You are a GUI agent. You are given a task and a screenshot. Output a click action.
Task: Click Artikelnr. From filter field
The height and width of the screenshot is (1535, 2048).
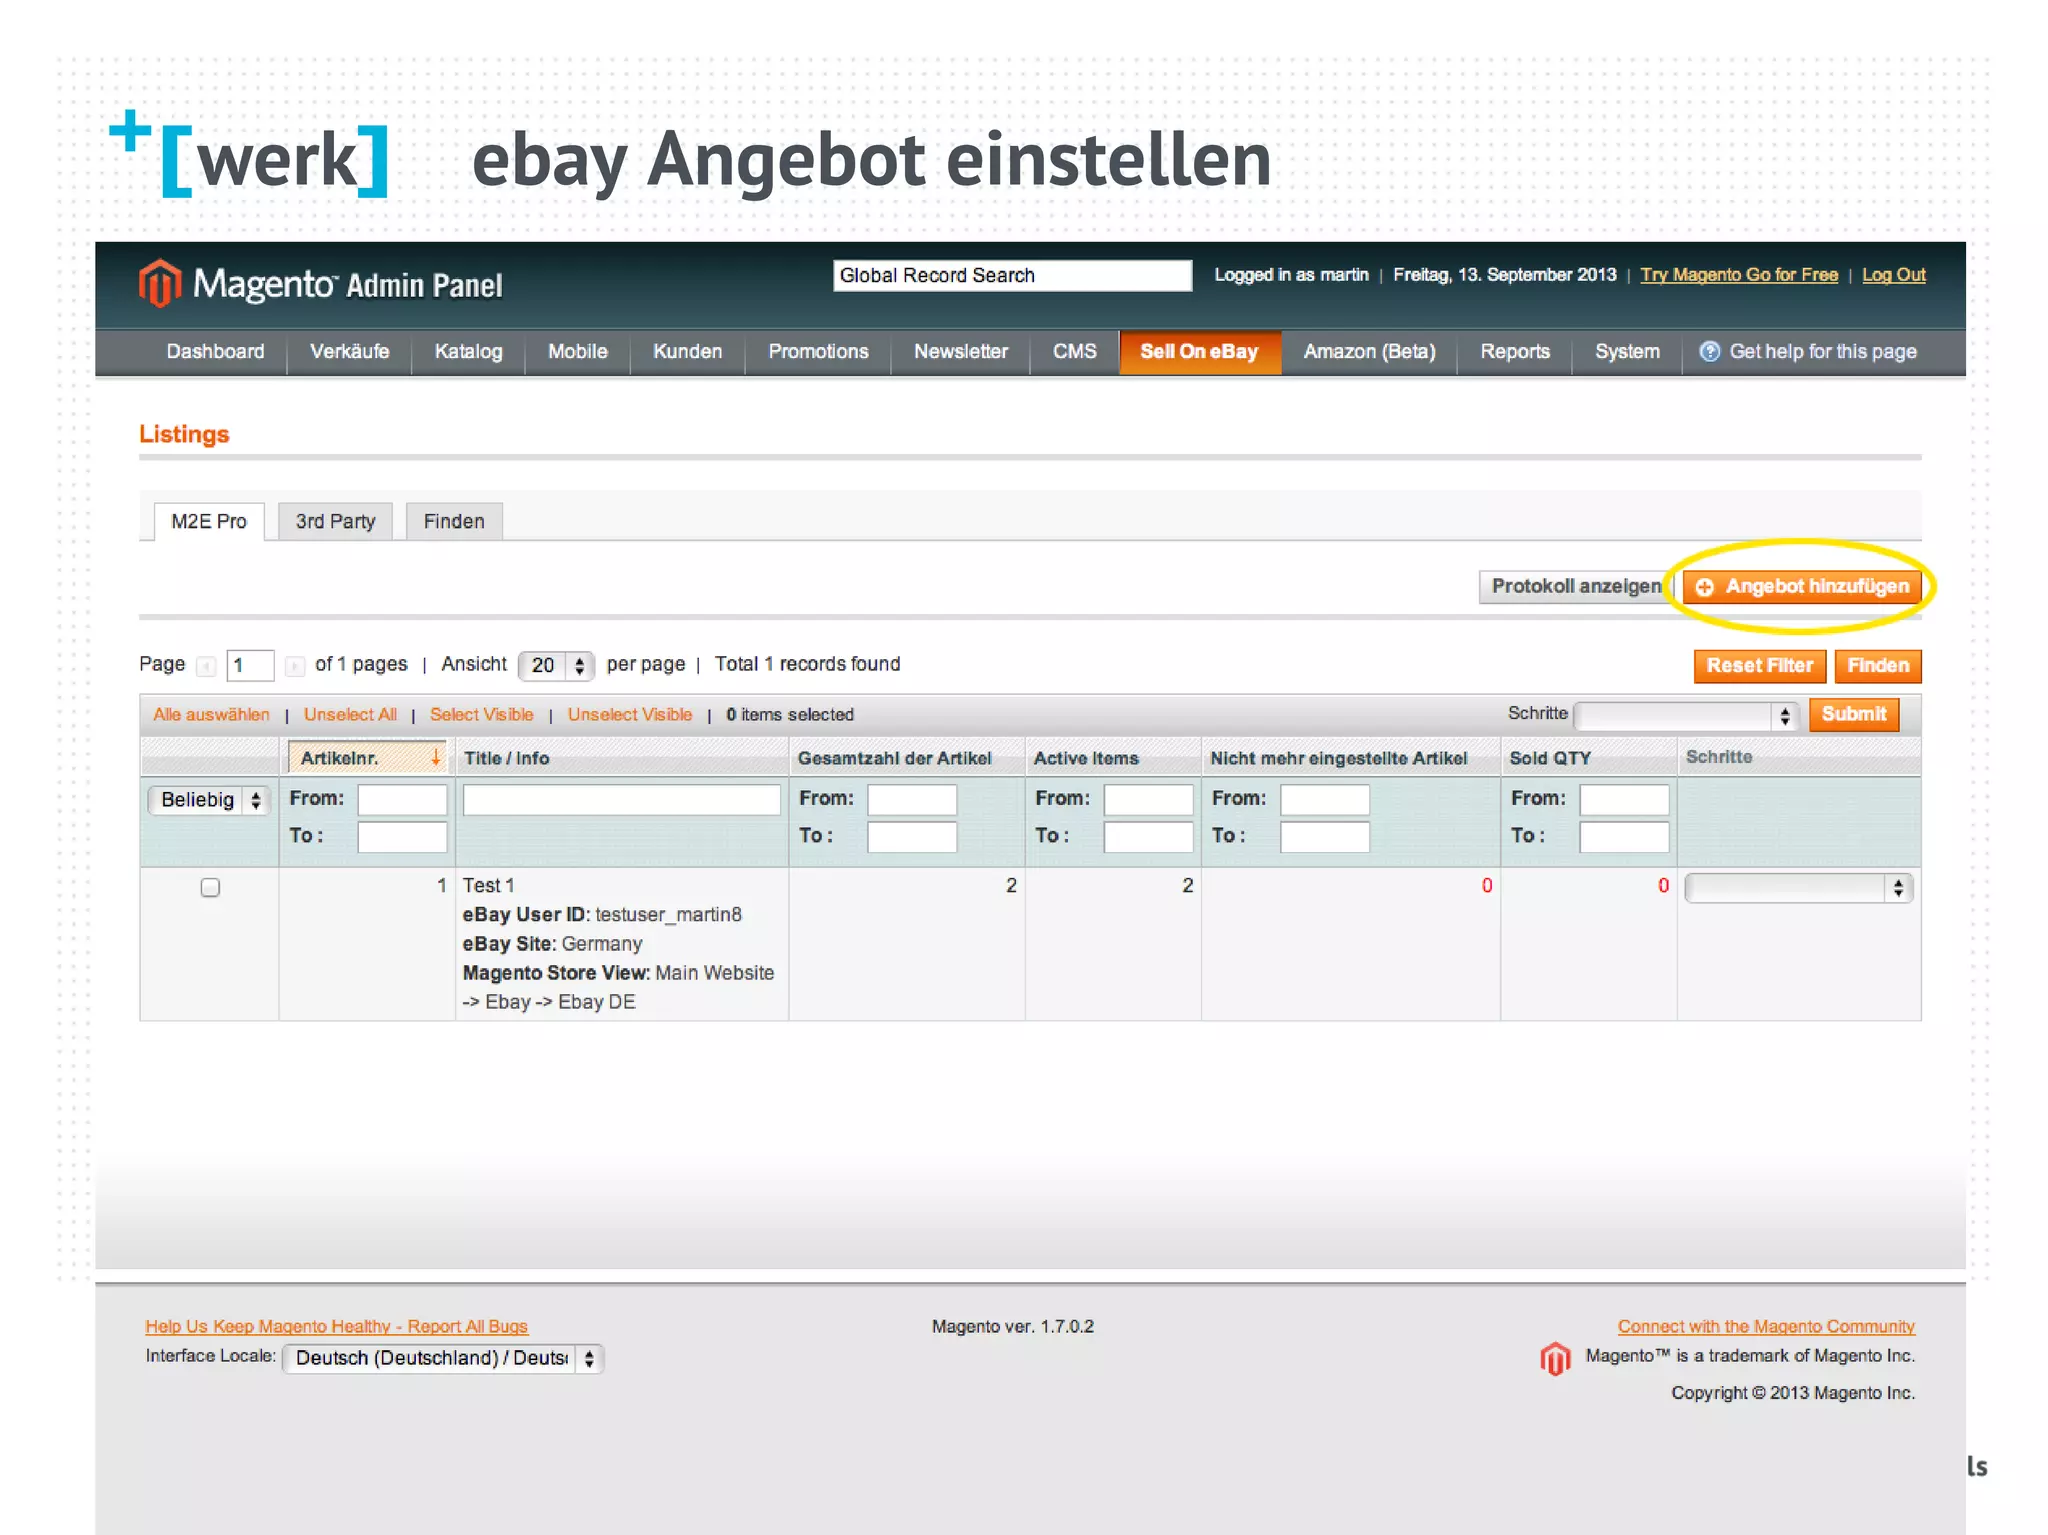tap(402, 800)
